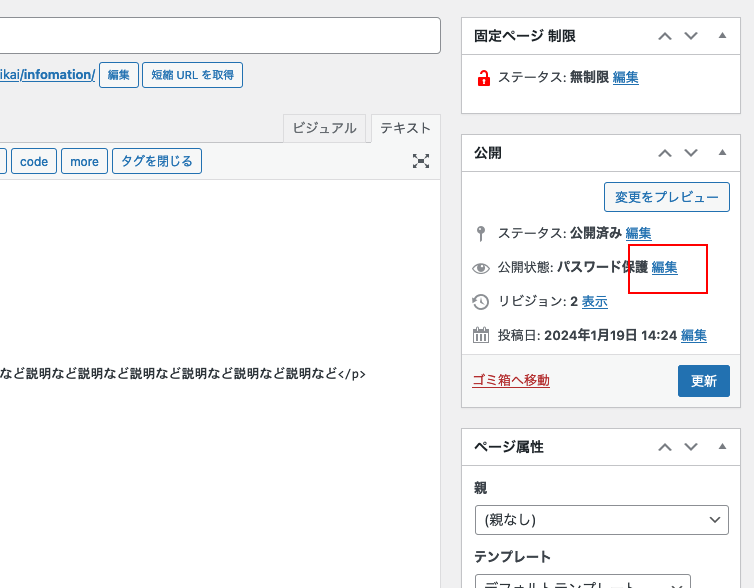Move 公開 panel down

point(691,153)
